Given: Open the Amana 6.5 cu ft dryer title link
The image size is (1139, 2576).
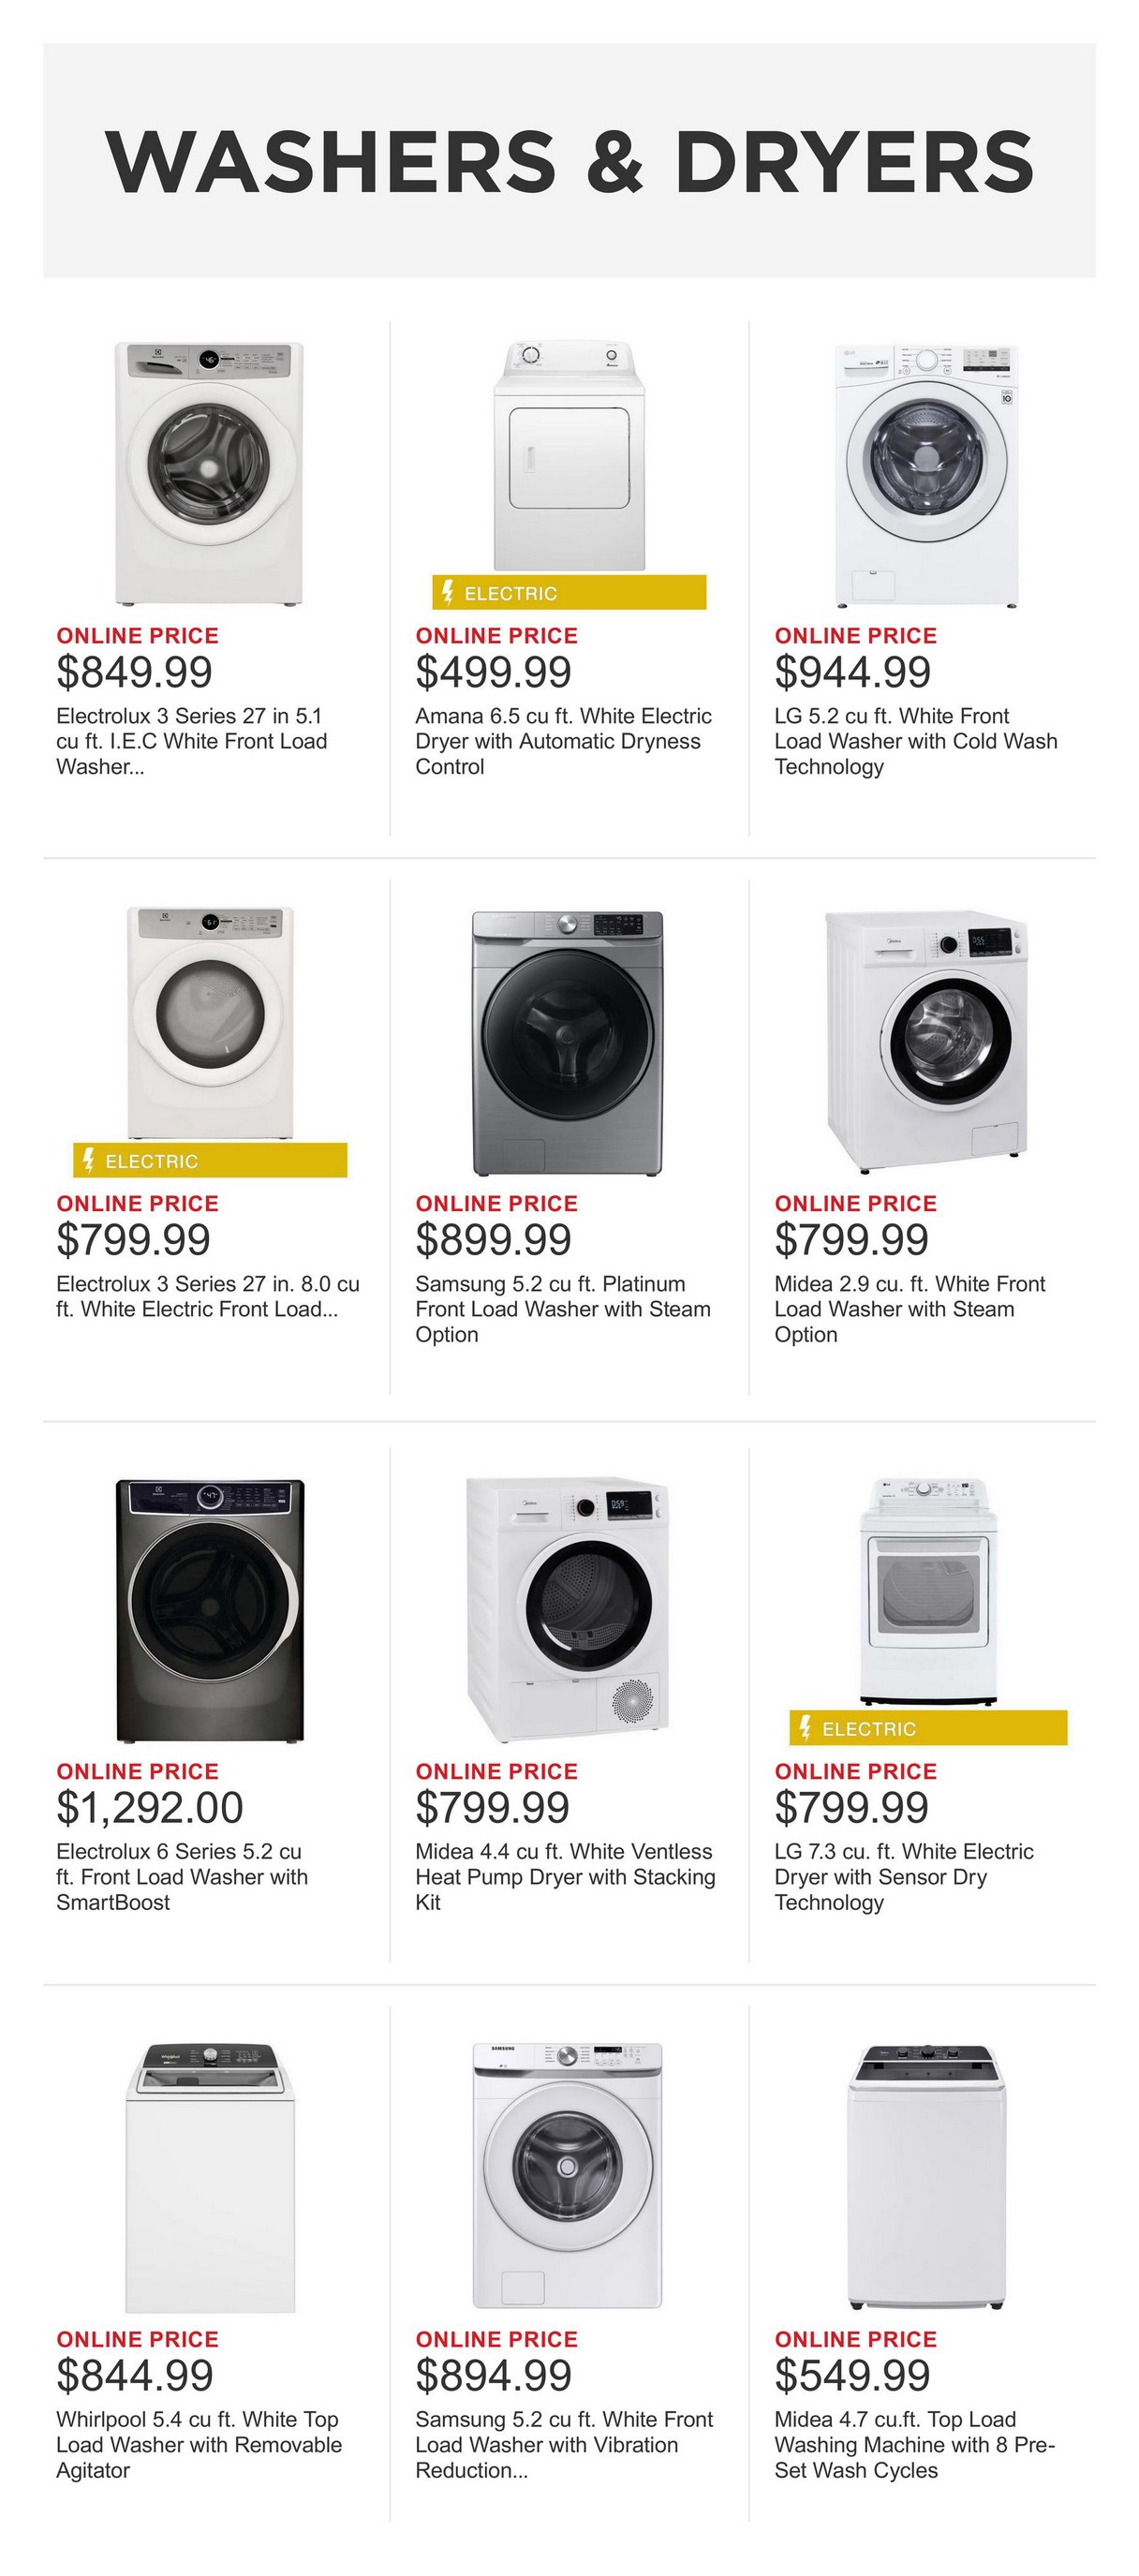Looking at the screenshot, I should tap(563, 741).
